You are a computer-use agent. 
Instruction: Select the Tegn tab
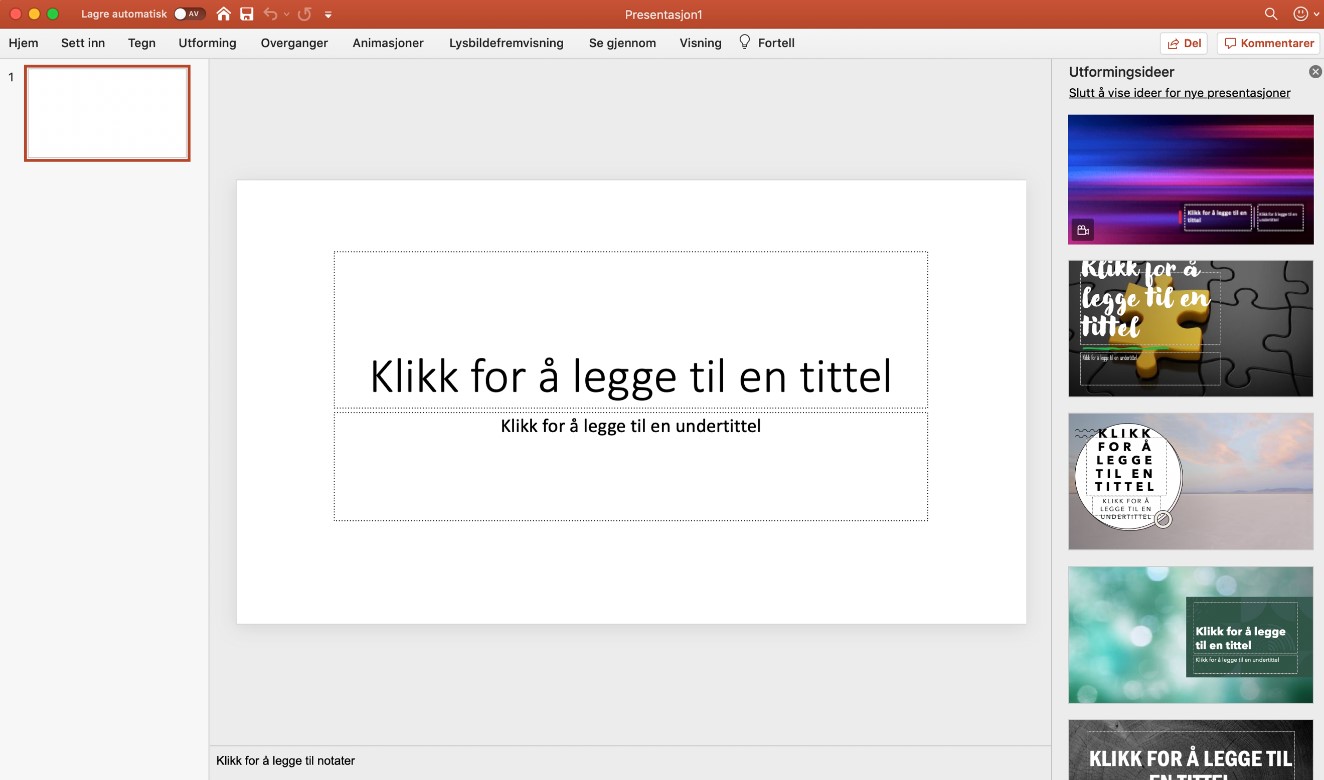(142, 43)
